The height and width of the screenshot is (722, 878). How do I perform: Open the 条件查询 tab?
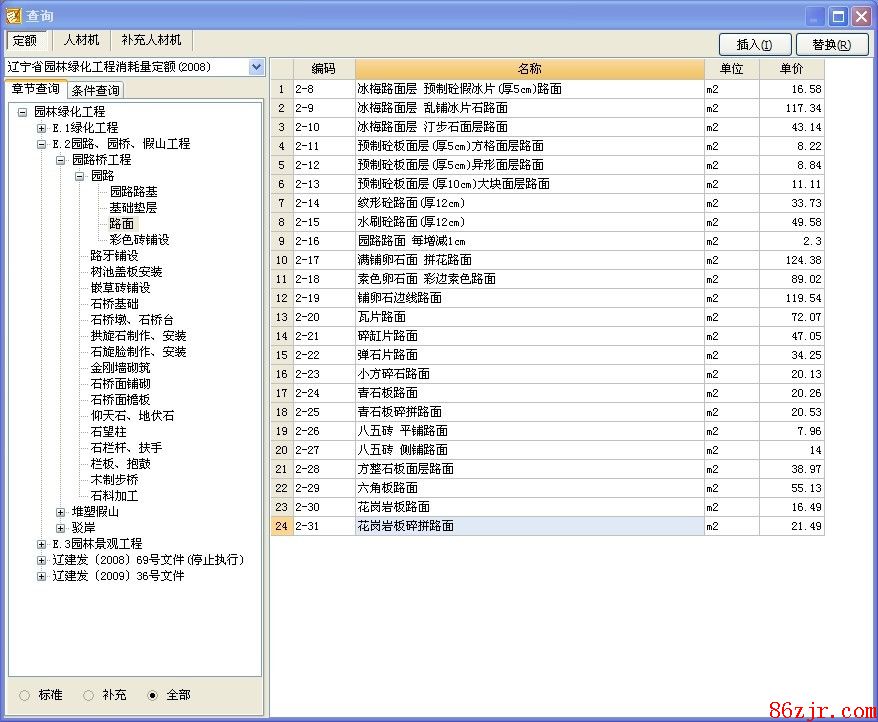95,91
